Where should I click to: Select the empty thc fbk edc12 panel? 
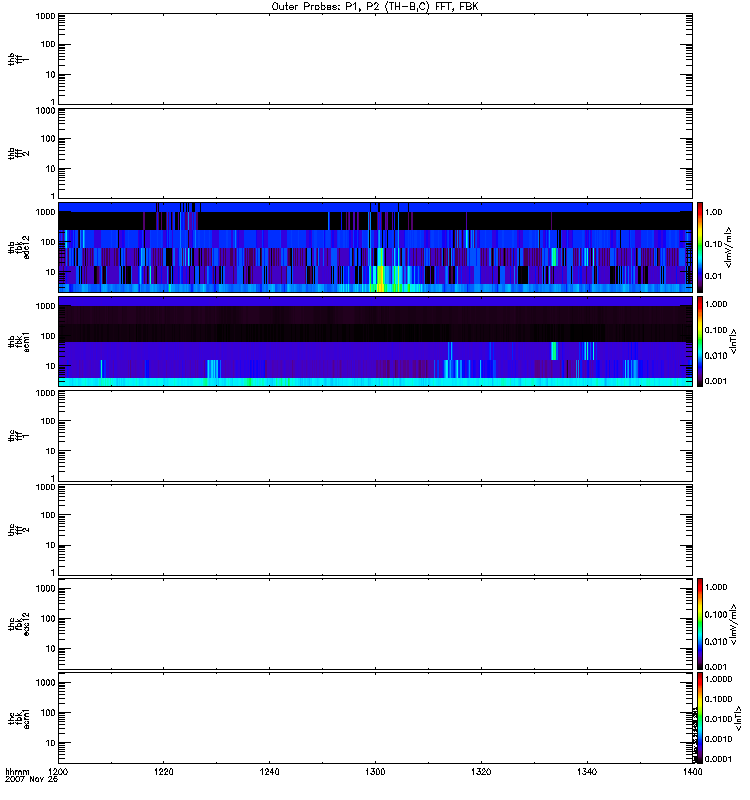tap(374, 624)
